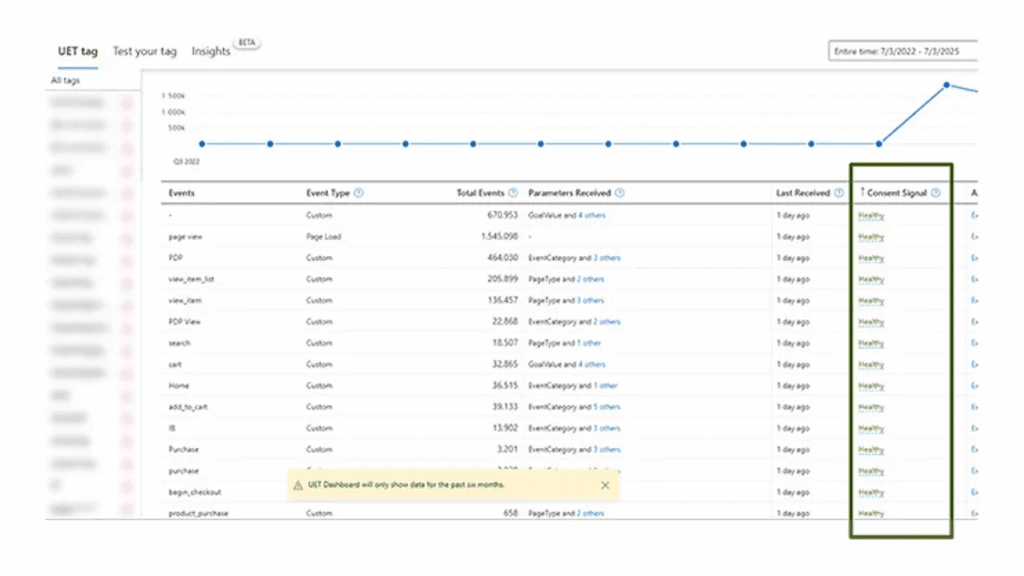
Task: Open '4 others' link in the 670,953 row
Action: [x=592, y=215]
